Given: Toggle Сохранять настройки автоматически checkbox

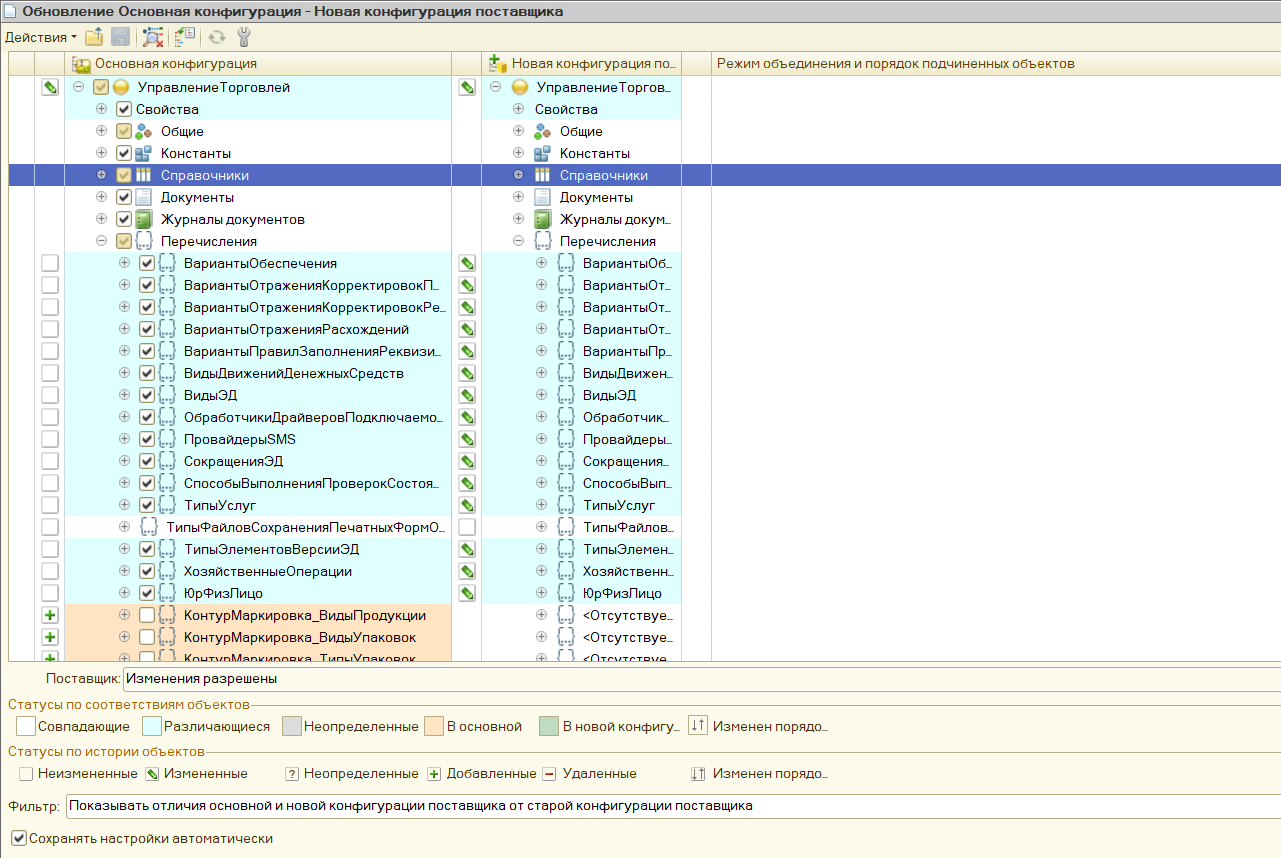Looking at the screenshot, I should [x=18, y=838].
